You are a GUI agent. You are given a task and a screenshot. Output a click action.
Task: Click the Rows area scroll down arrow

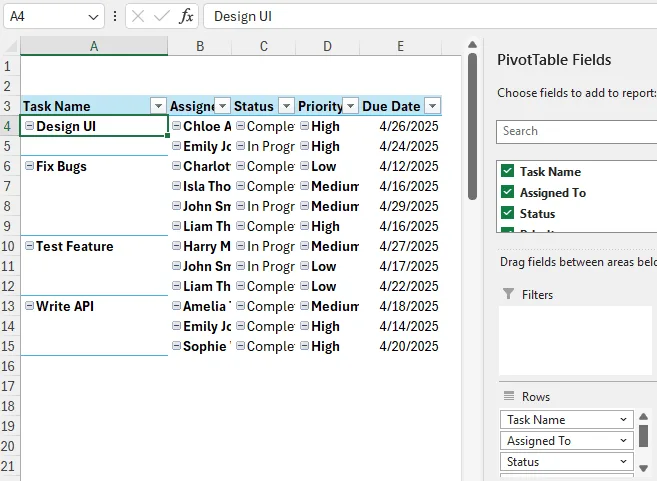(x=644, y=468)
